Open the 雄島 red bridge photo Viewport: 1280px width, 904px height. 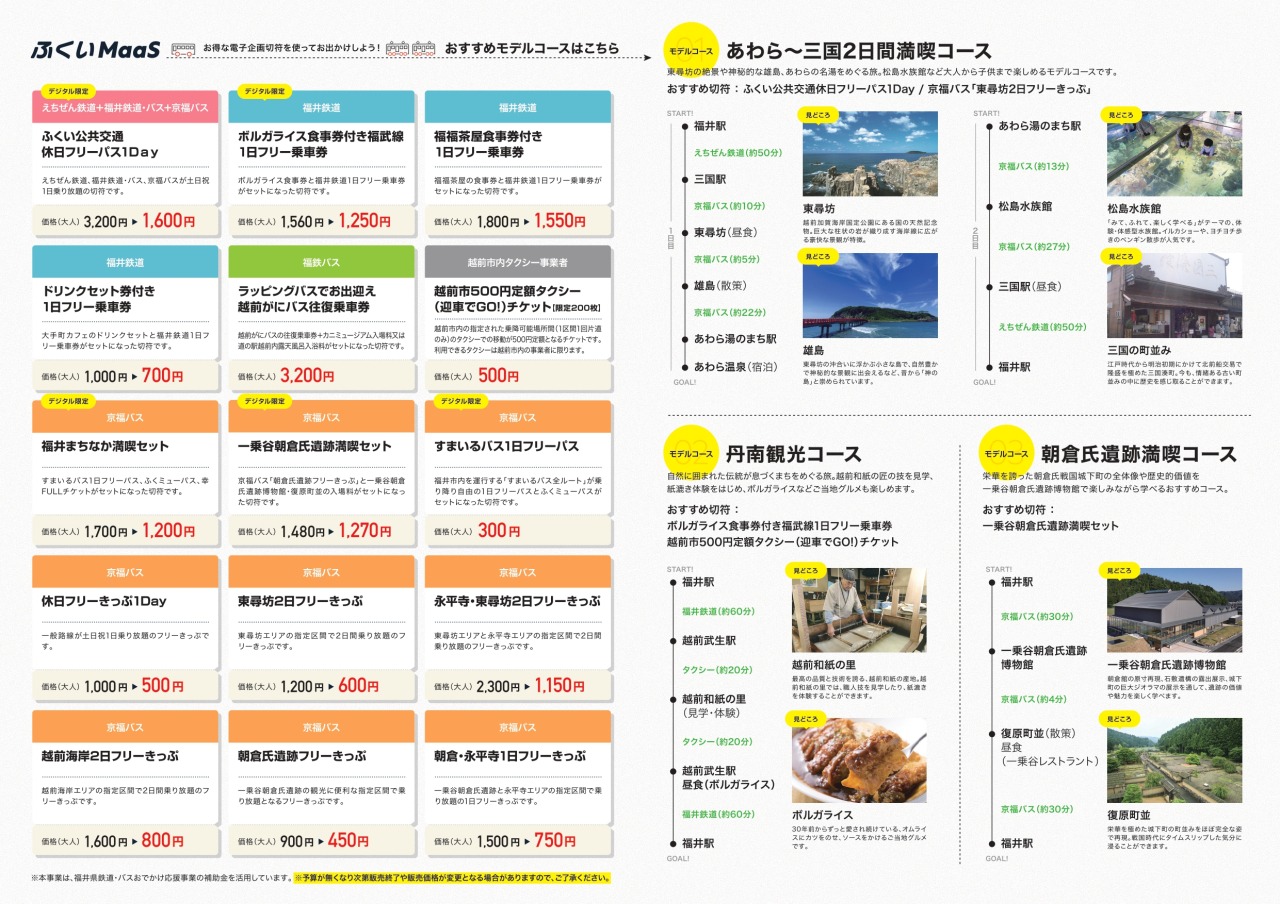click(x=870, y=296)
